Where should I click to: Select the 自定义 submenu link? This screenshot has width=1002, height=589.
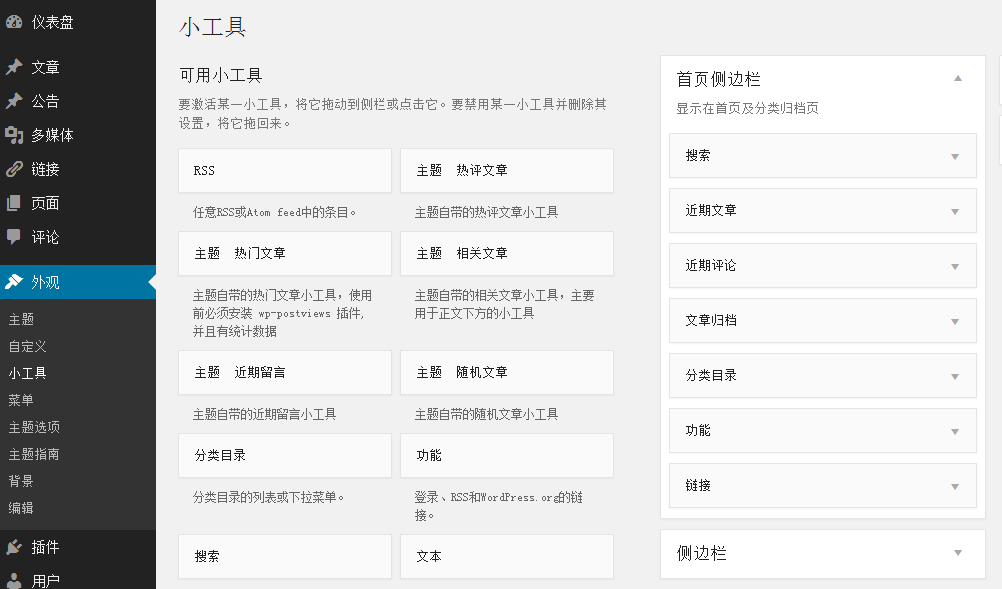coord(28,346)
